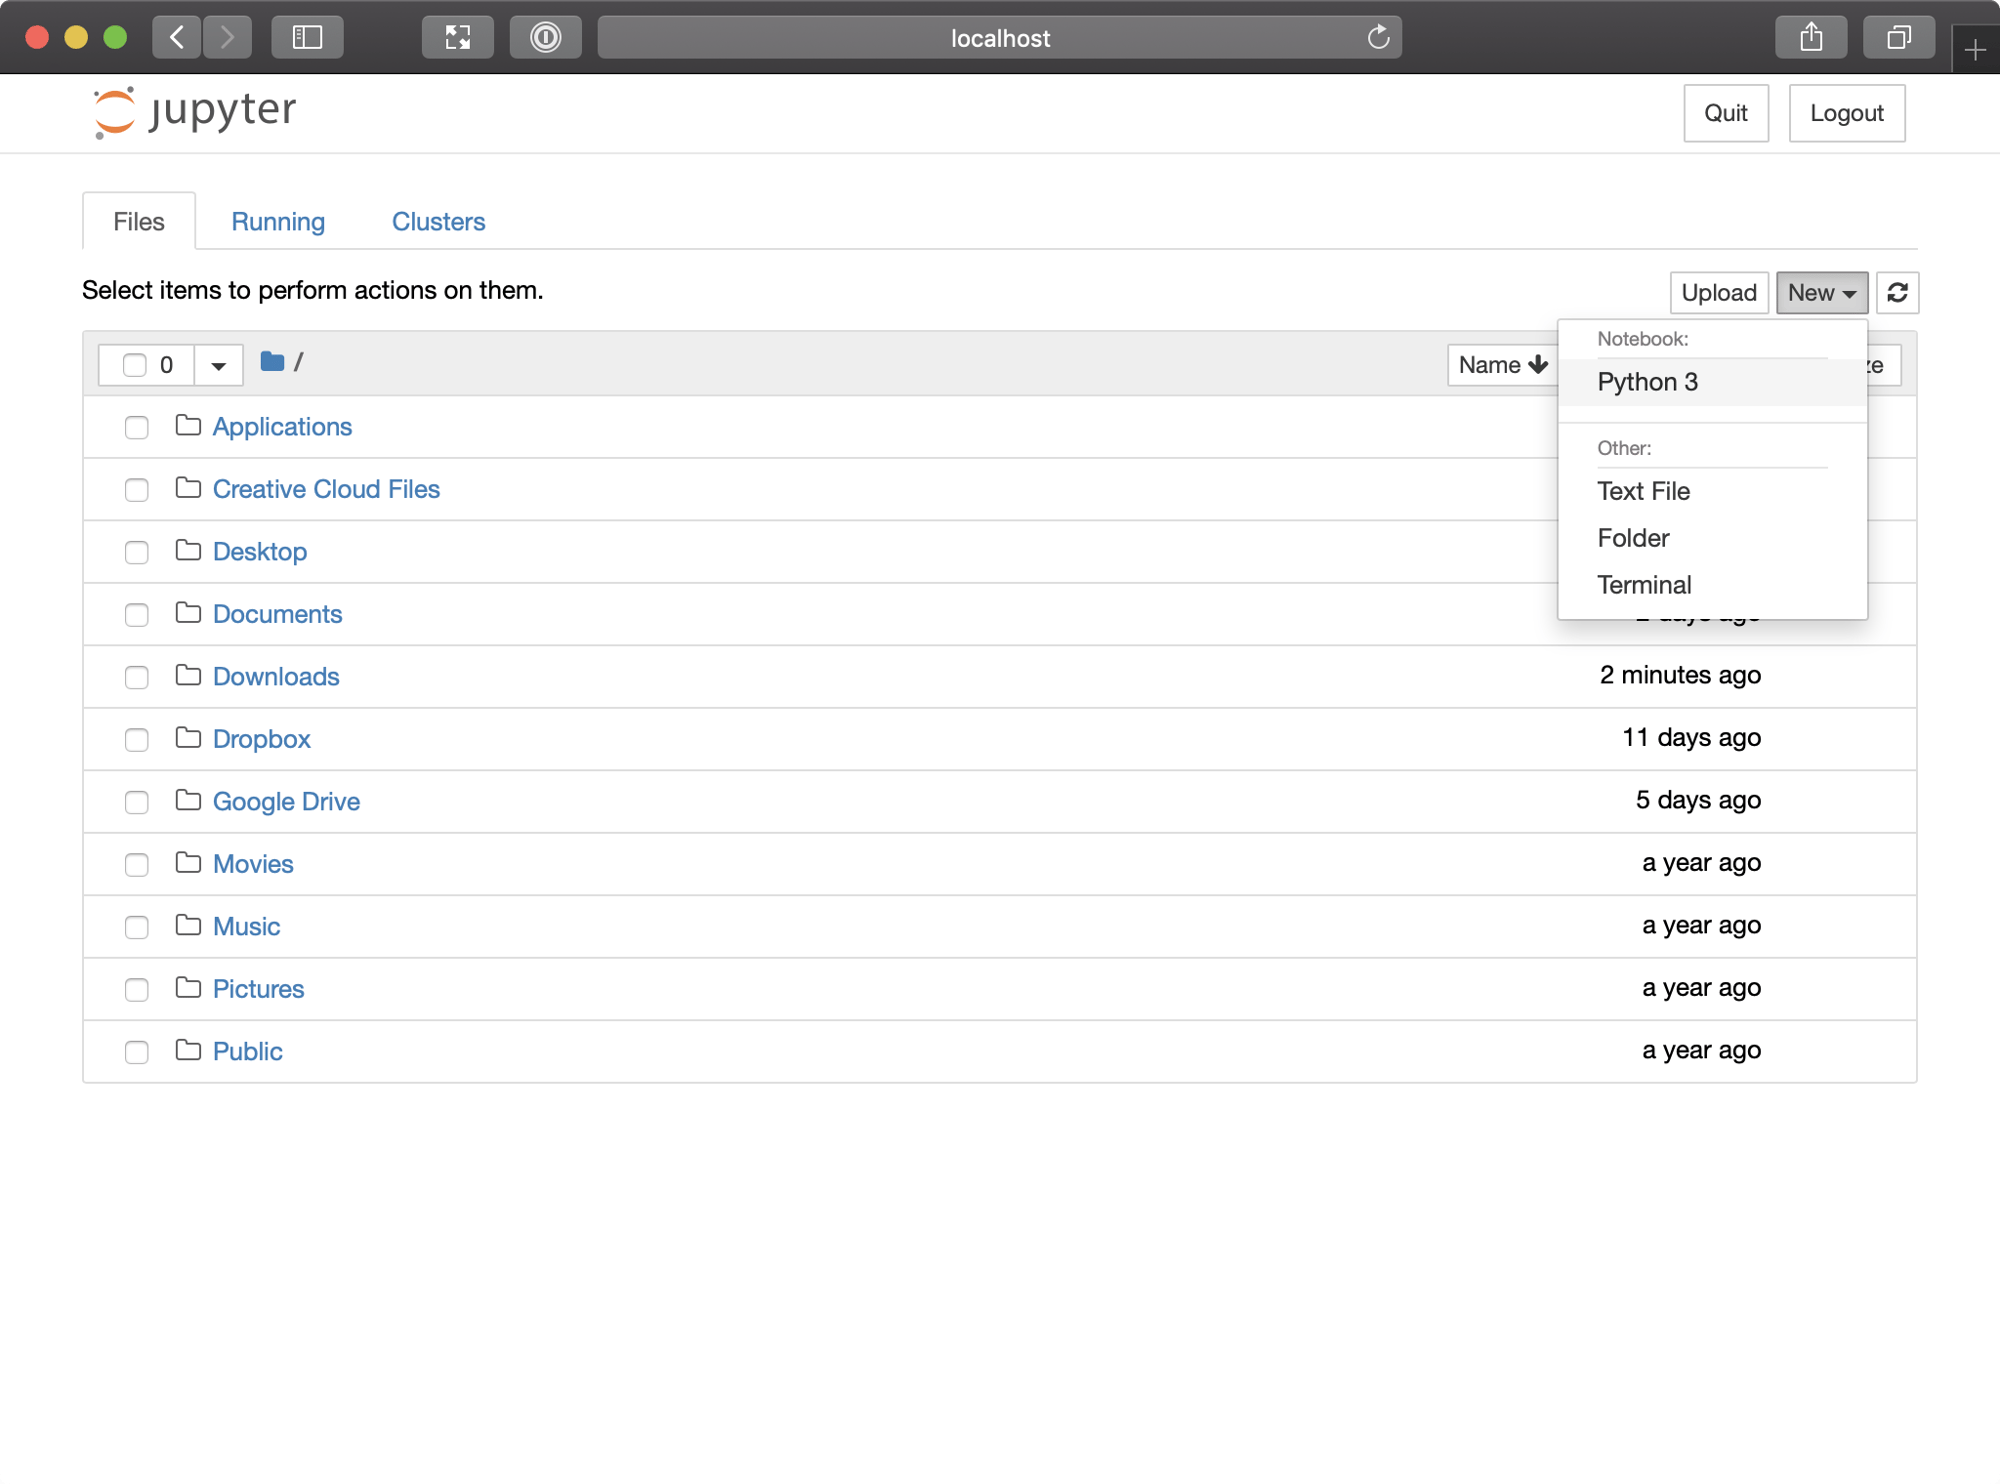Click the Upload button
Viewport: 2000px width, 1484px height.
pos(1719,292)
